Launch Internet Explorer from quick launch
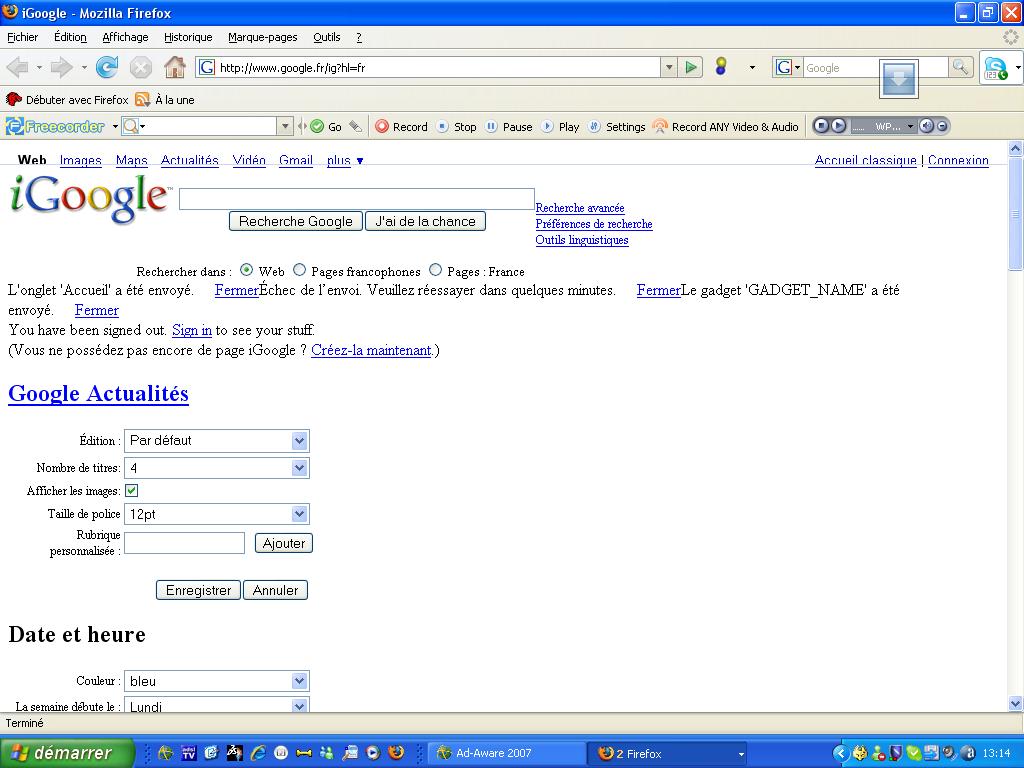The width and height of the screenshot is (1024, 768). click(x=257, y=753)
